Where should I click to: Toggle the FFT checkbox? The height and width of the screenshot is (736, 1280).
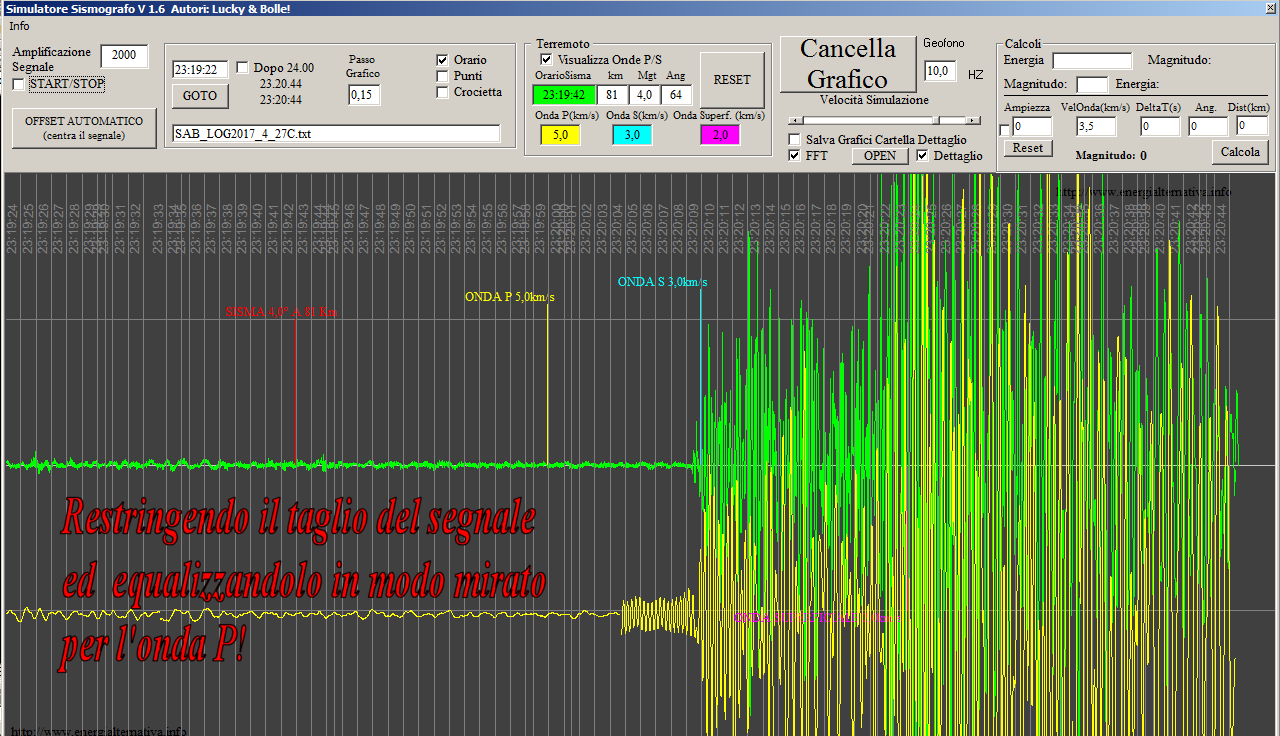coord(795,156)
